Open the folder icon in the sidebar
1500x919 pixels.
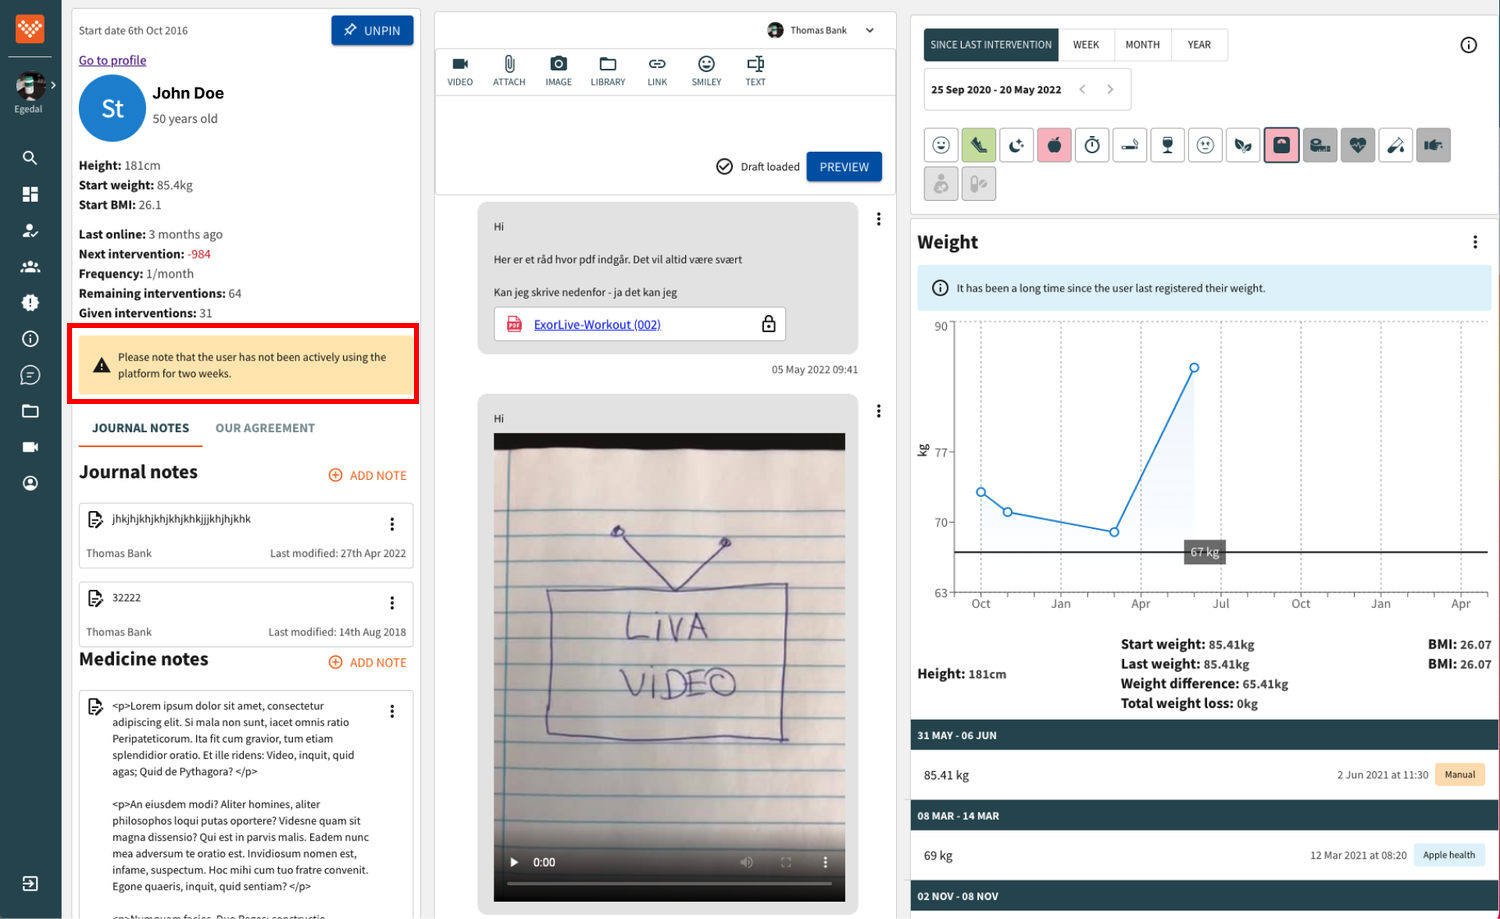30,411
